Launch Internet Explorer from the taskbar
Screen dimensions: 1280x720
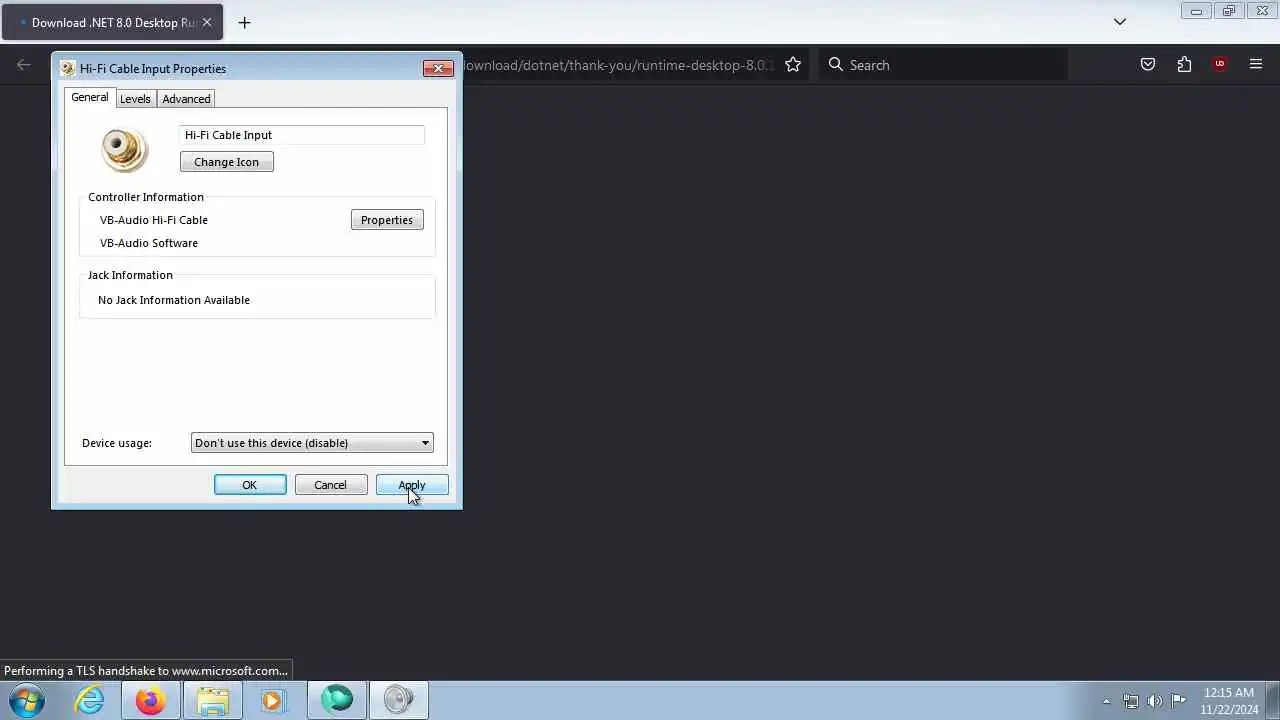point(90,700)
